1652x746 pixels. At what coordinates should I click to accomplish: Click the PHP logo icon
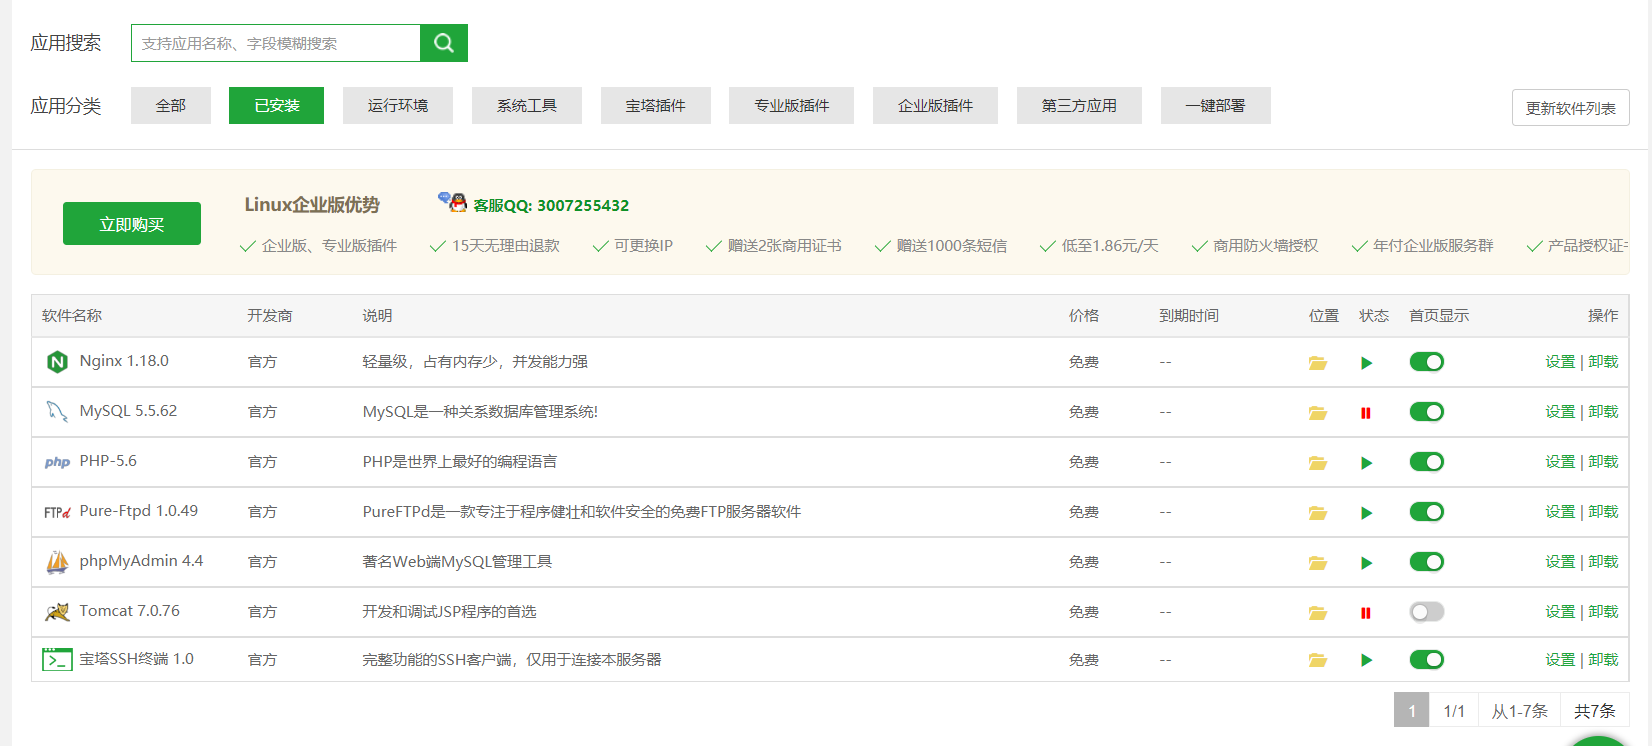pyautogui.click(x=57, y=462)
